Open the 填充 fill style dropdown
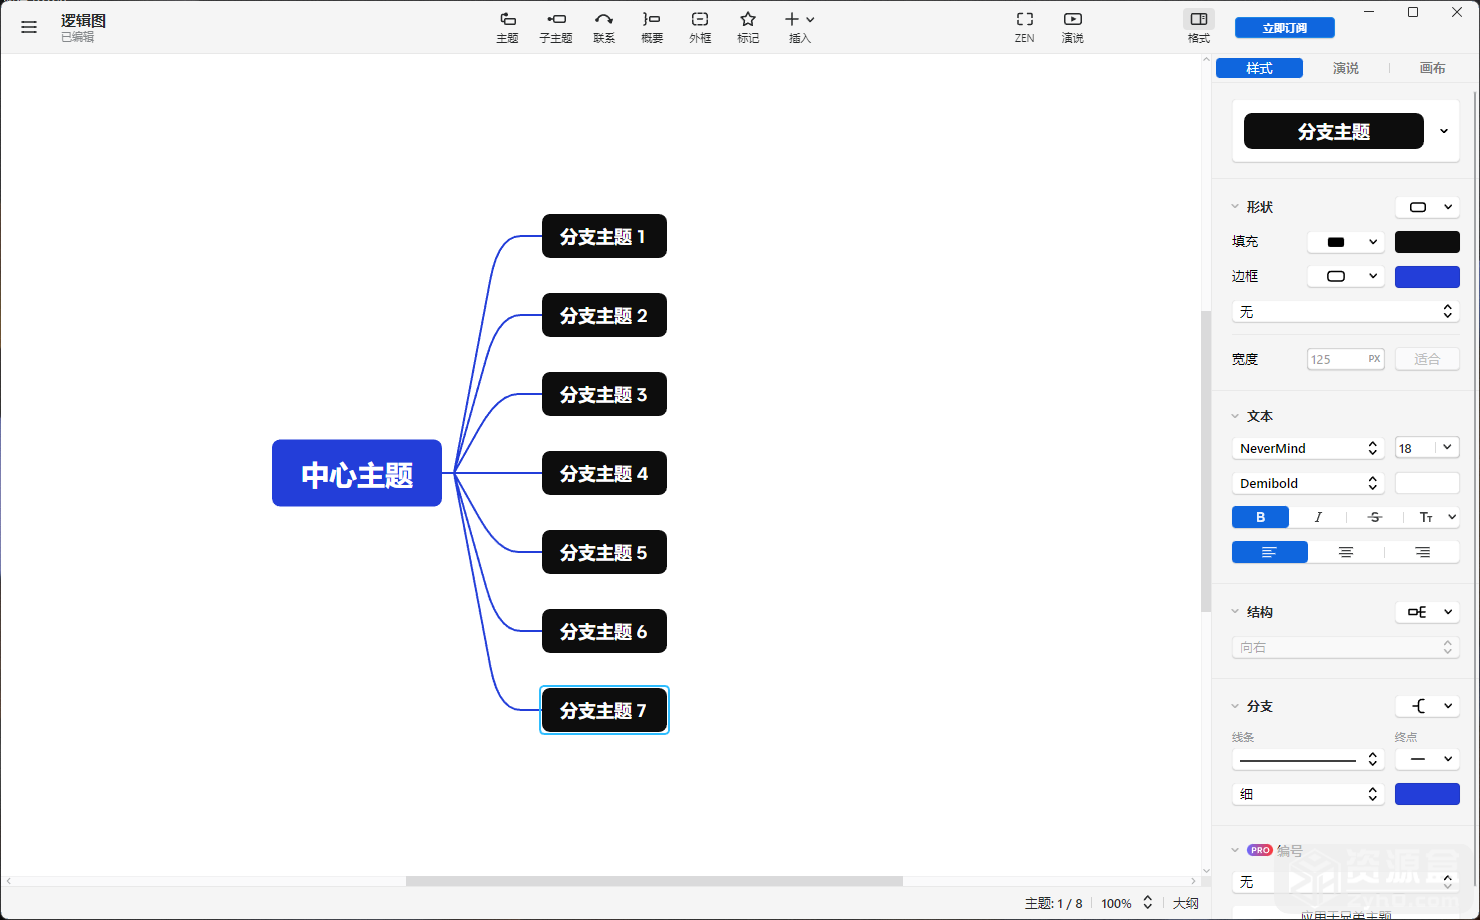 (x=1346, y=242)
